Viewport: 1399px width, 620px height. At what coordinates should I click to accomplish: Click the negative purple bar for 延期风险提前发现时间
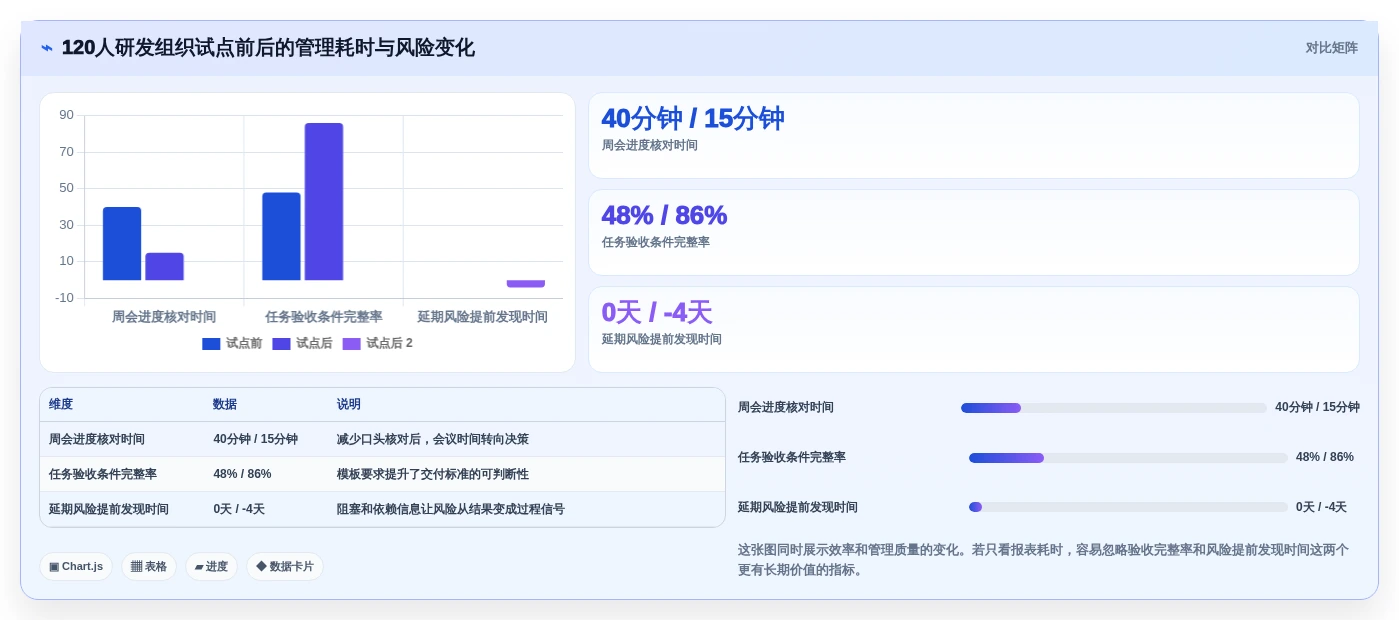click(x=525, y=284)
